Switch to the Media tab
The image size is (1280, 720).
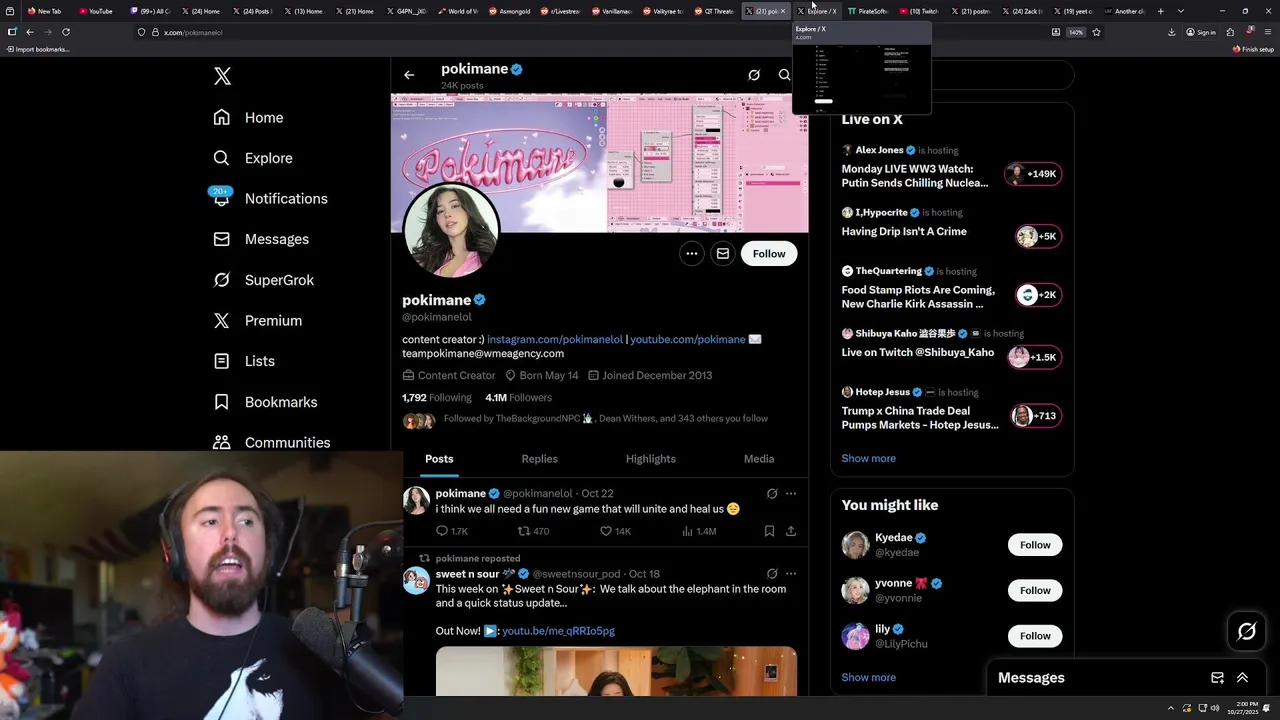759,459
